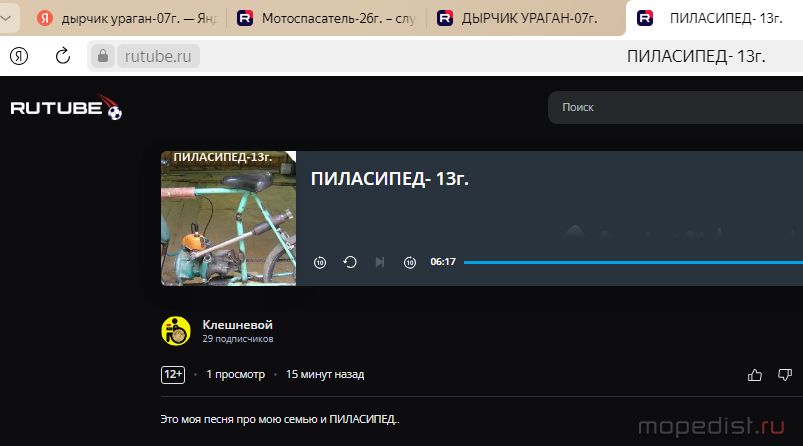This screenshot has height=446, width=803.
Task: Reload the rutube.ru page
Action: (x=62, y=56)
